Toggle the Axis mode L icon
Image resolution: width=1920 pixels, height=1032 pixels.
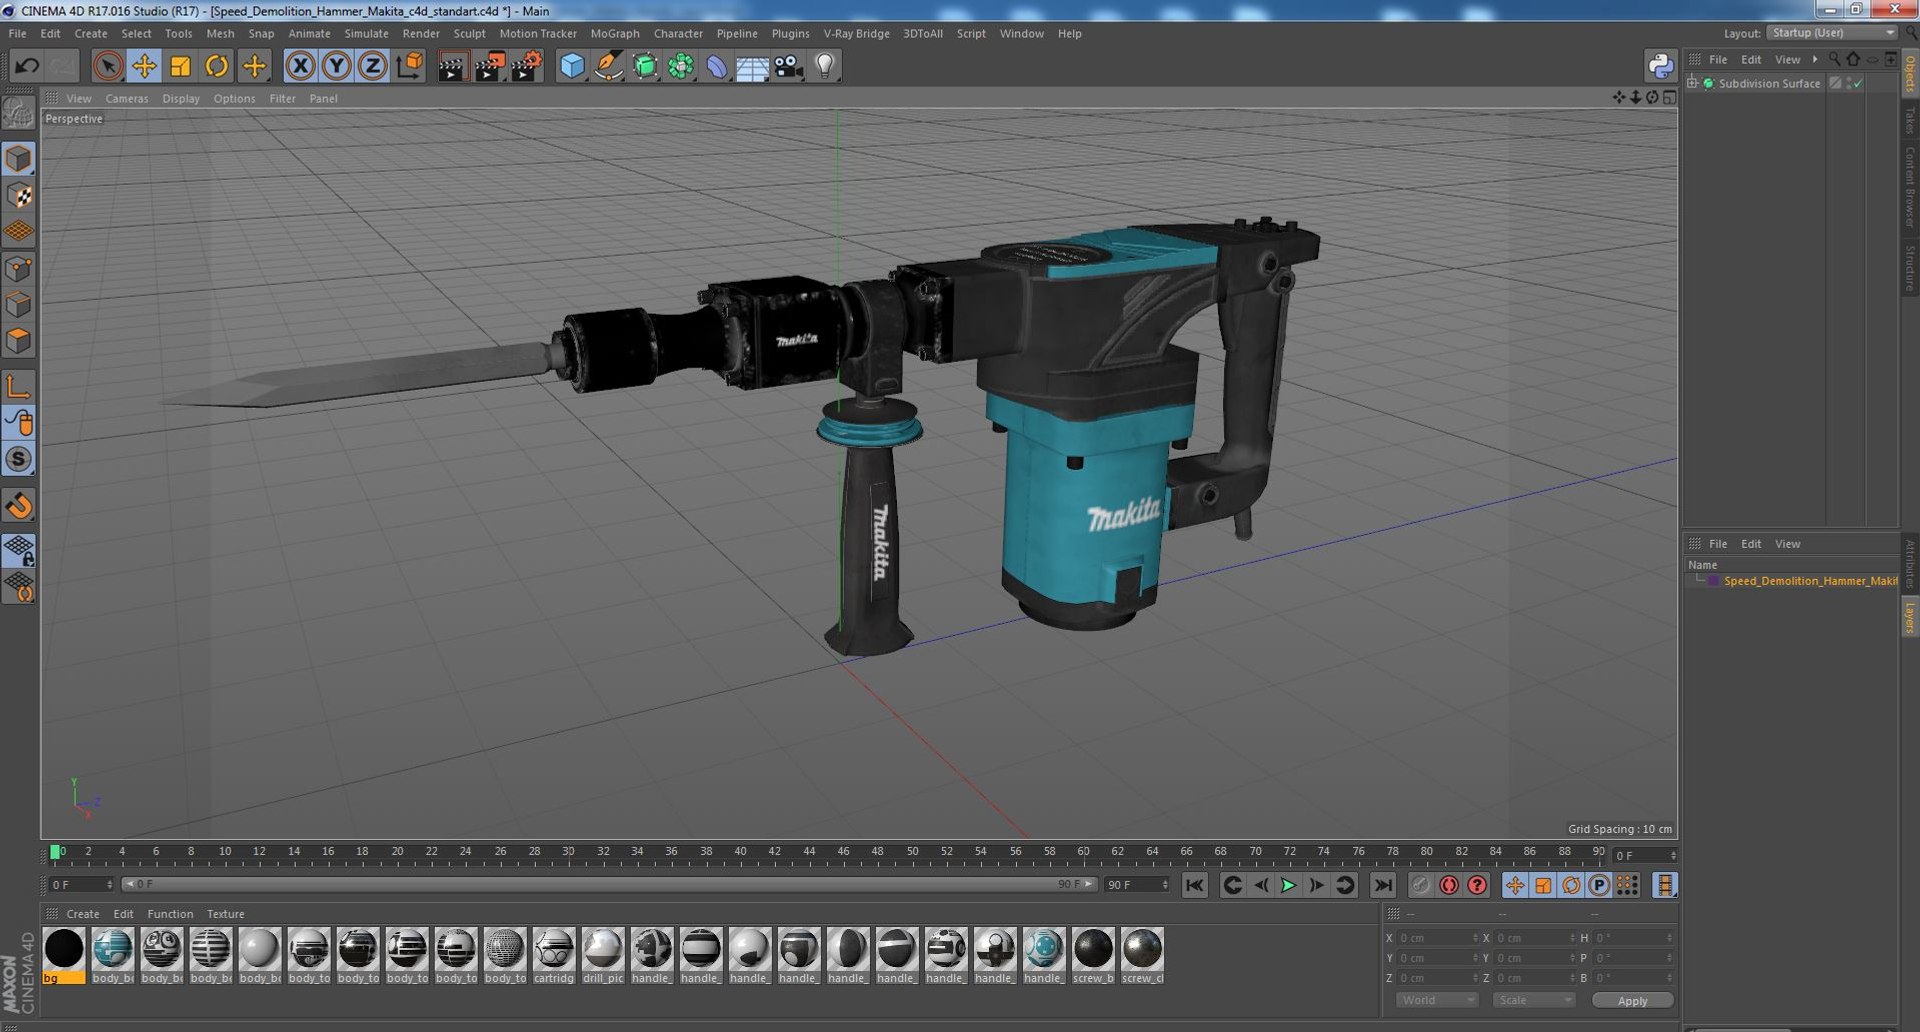coord(19,387)
